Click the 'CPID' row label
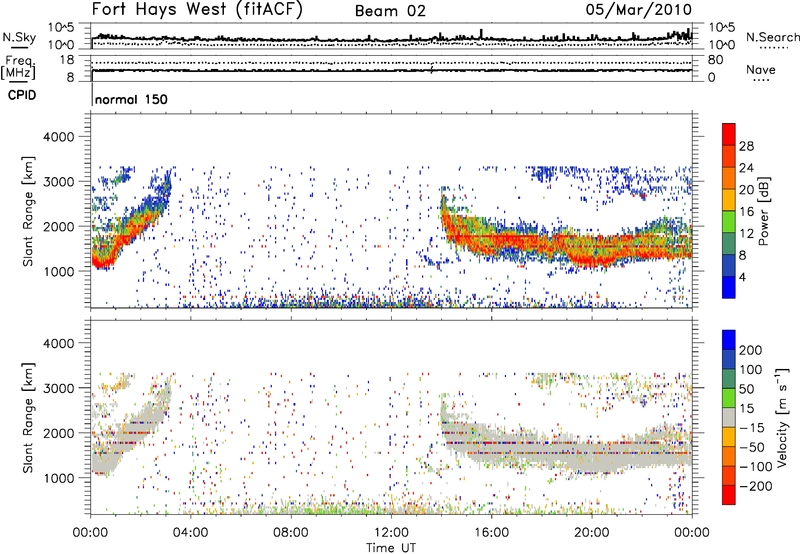Image resolution: width=800 pixels, height=554 pixels. [22, 95]
